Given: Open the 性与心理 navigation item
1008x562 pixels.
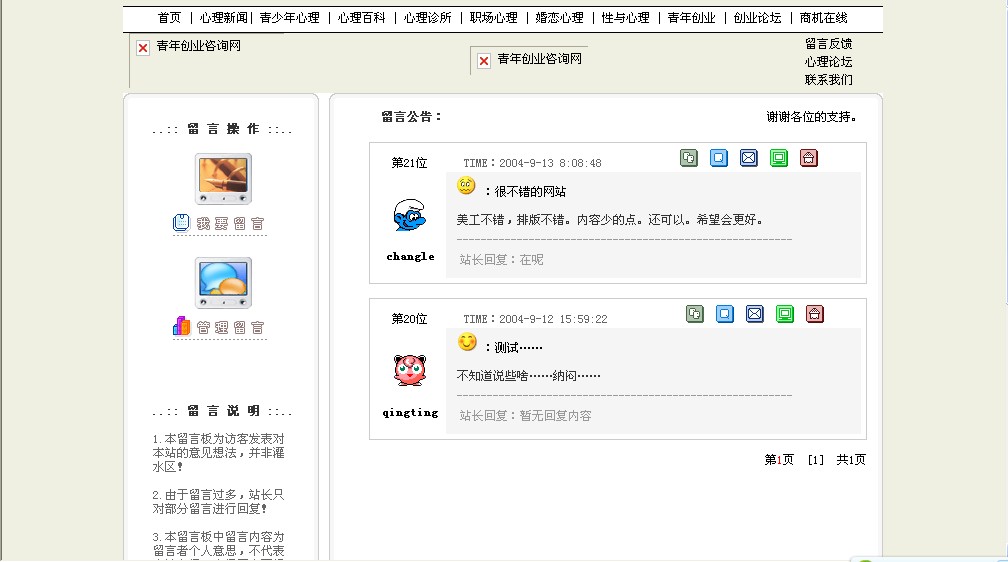Looking at the screenshot, I should coord(625,18).
